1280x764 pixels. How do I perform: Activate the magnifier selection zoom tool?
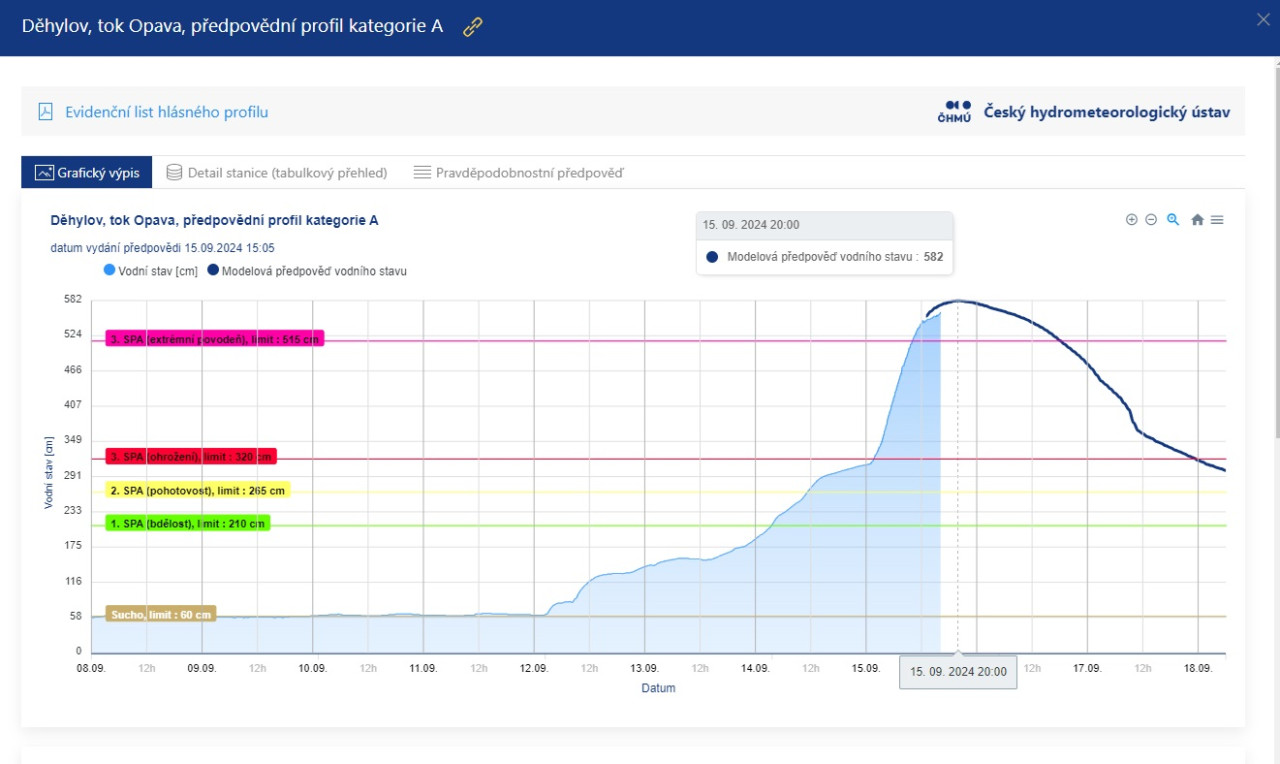coord(1173,220)
